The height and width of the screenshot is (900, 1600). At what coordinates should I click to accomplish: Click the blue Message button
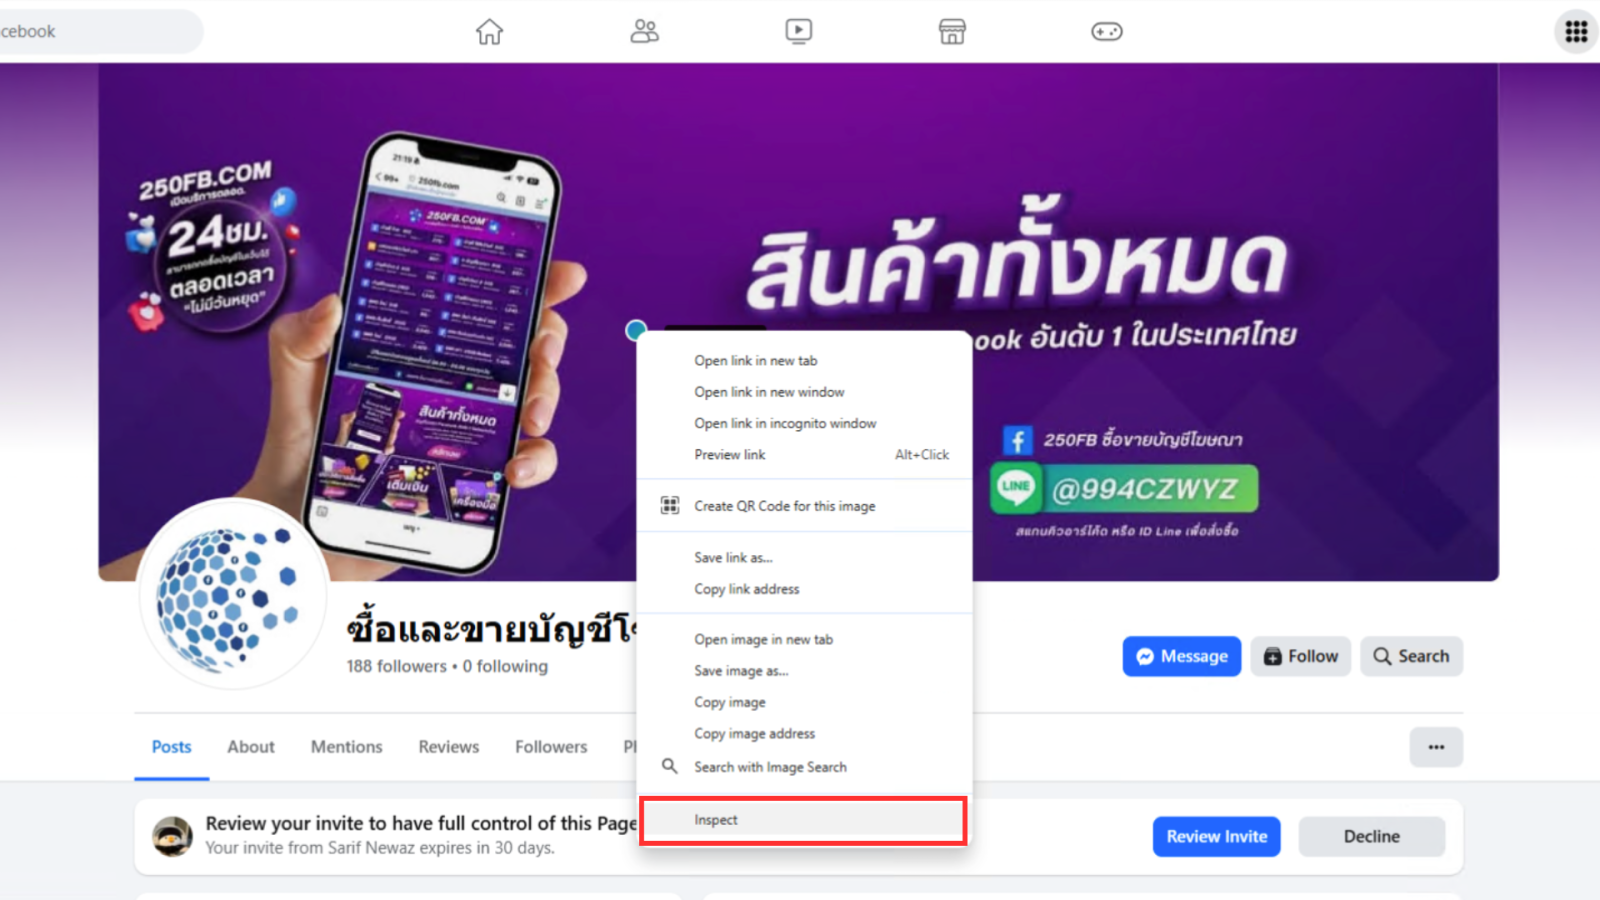1181,656
